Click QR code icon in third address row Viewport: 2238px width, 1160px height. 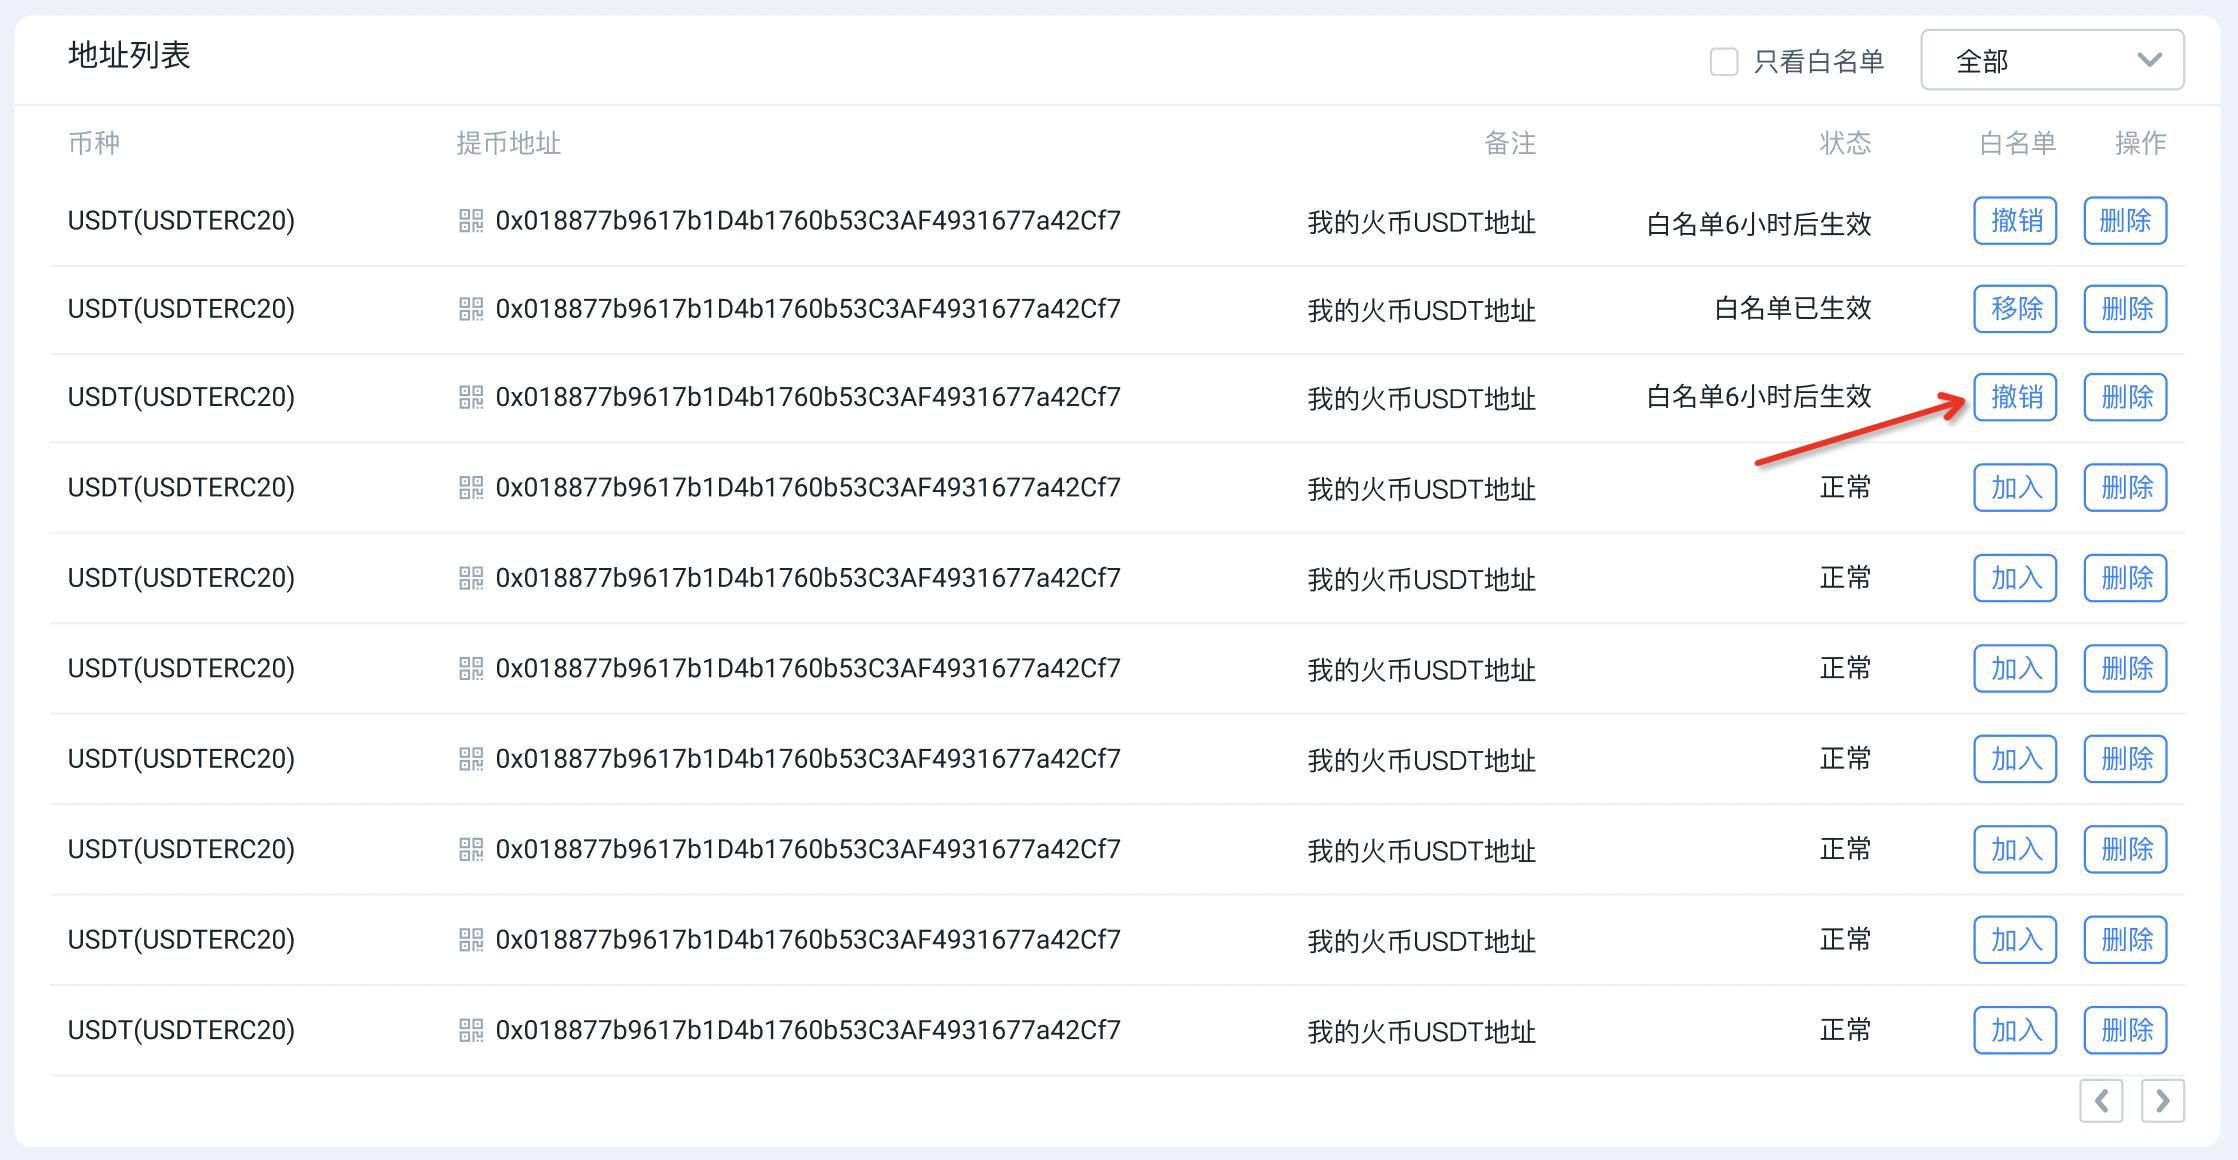pyautogui.click(x=470, y=397)
